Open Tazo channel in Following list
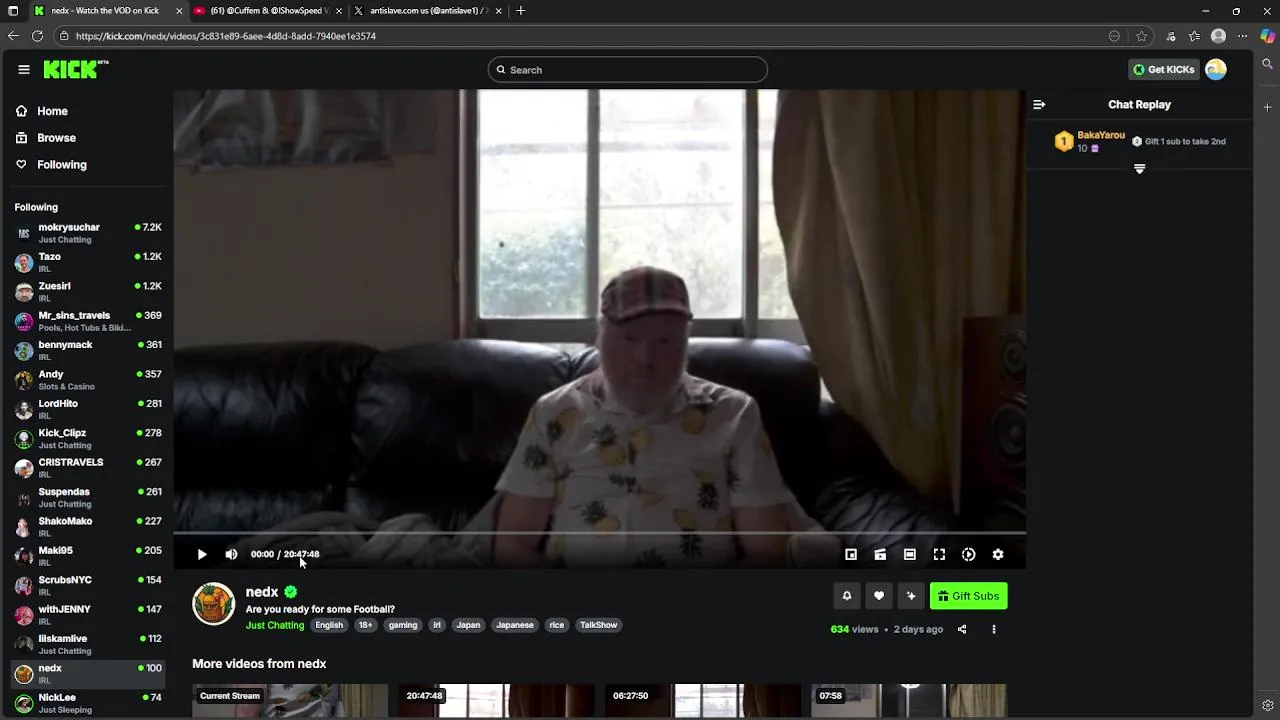Image resolution: width=1280 pixels, height=720 pixels. point(87,262)
